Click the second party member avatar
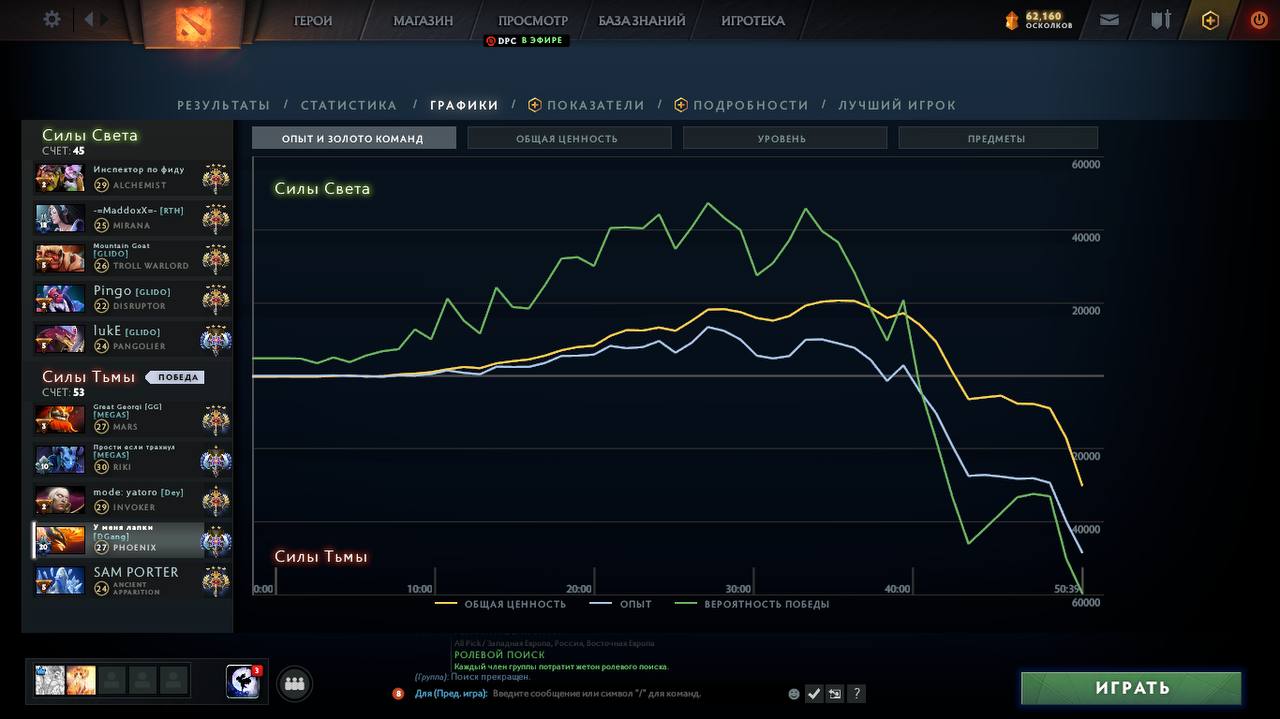Screen dimensions: 1280x719 click(x=81, y=680)
